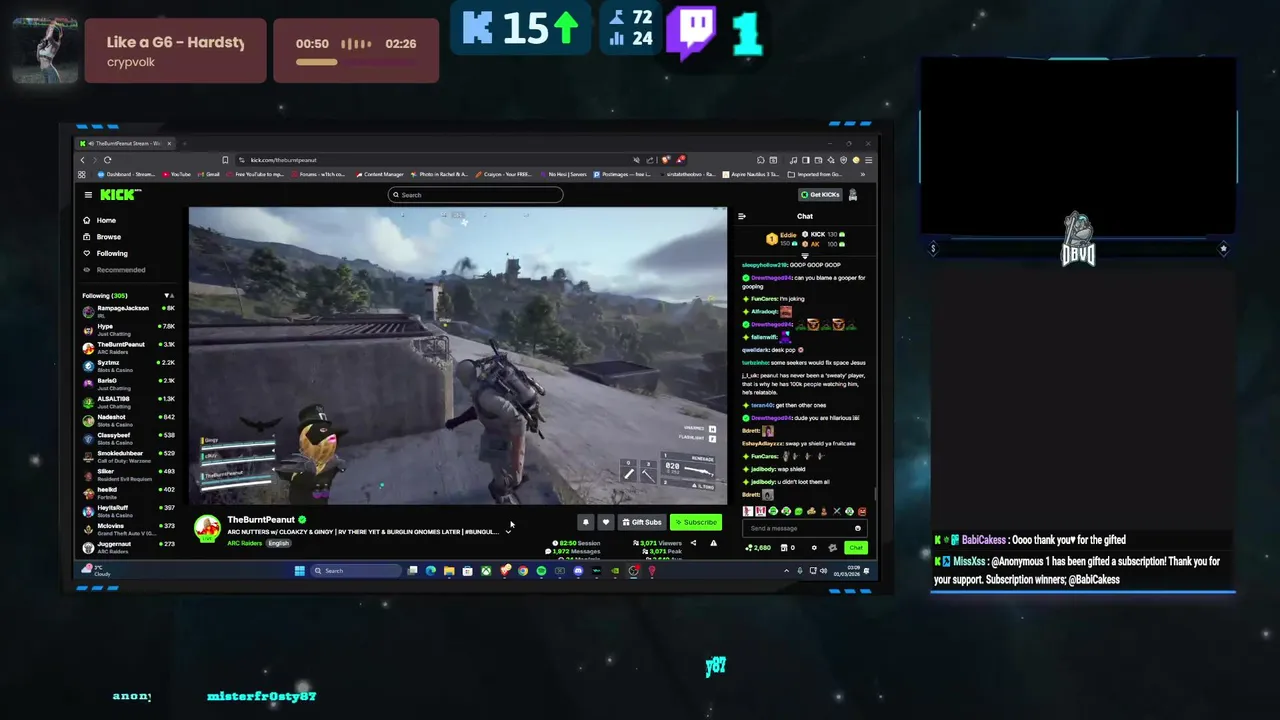Open the browser main menu
The image size is (1280, 720).
click(868, 160)
